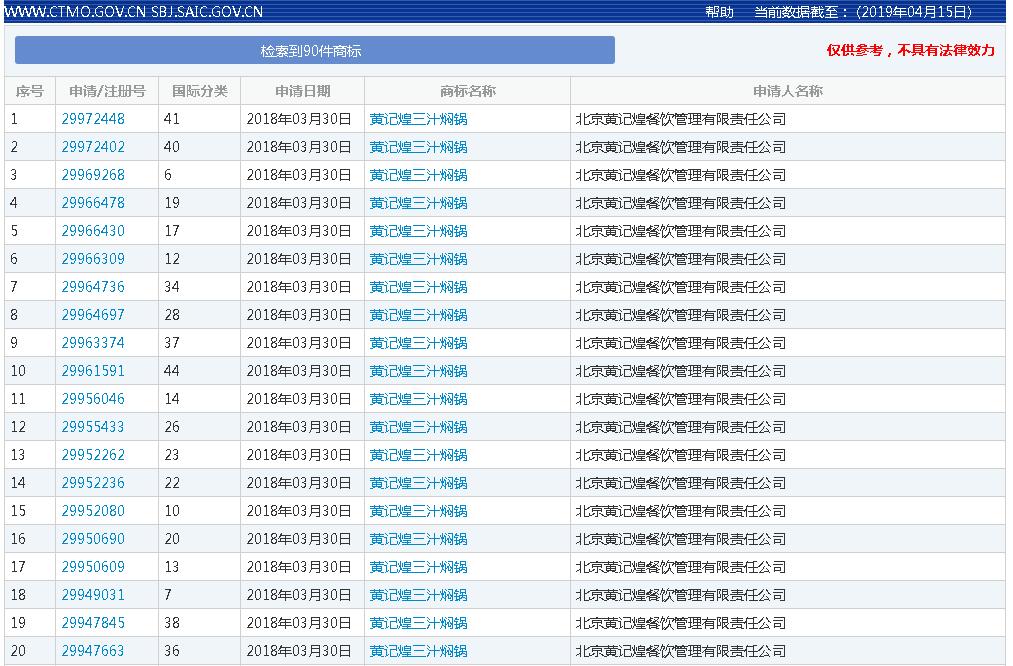
Task: Open application number 29955433
Action: pyautogui.click(x=93, y=427)
